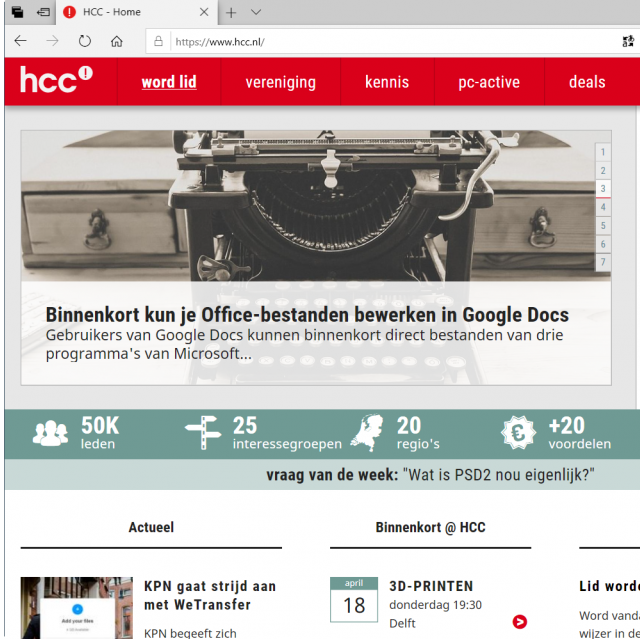
Task: Click the Netherlands map regio's icon
Action: coord(367,433)
